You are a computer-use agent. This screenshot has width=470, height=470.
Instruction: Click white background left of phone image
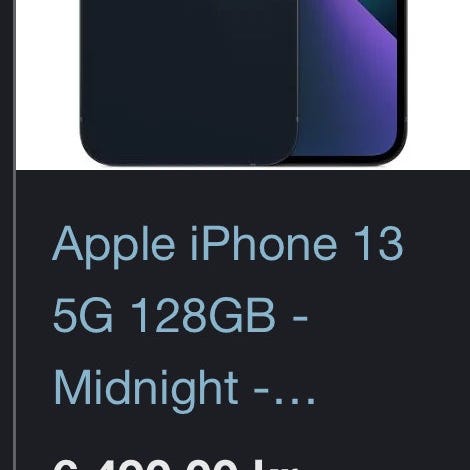coord(48,83)
